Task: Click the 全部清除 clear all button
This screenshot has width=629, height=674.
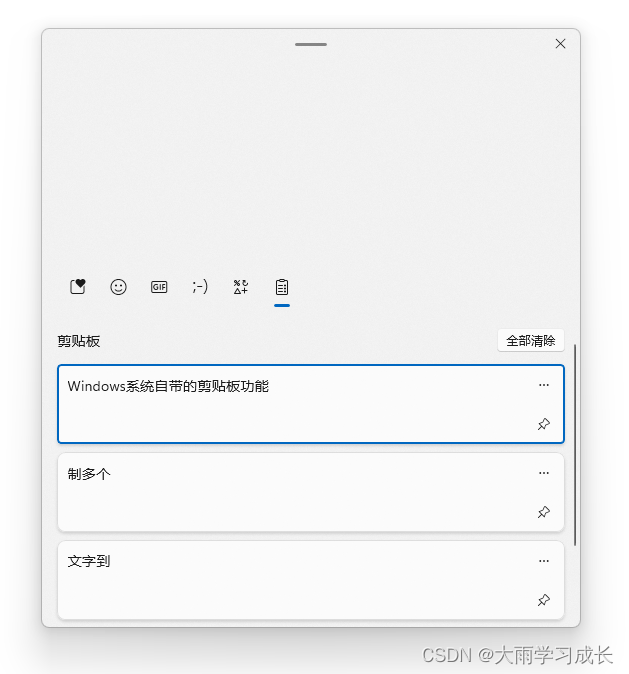Action: pos(531,341)
